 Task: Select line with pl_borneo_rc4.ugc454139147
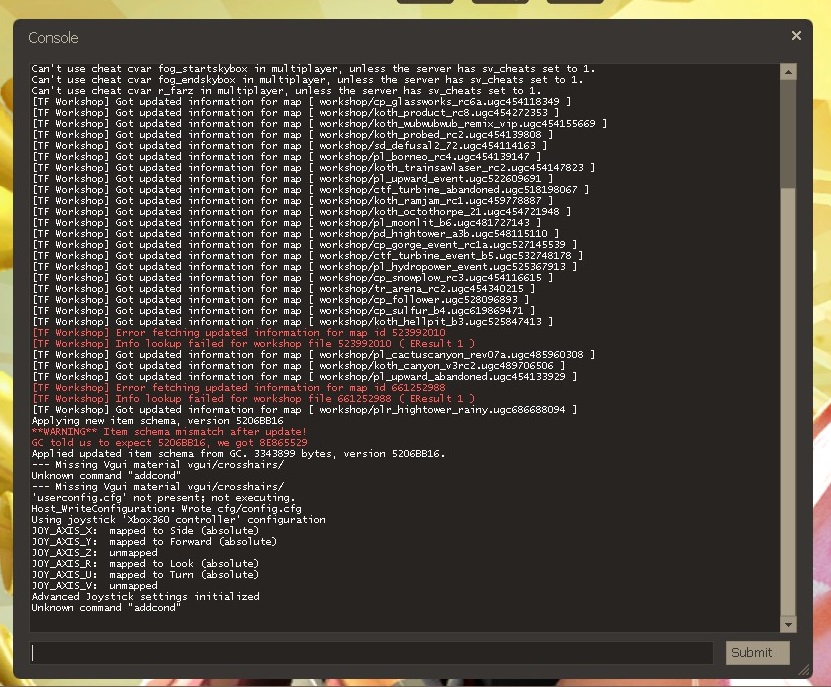tap(287, 157)
